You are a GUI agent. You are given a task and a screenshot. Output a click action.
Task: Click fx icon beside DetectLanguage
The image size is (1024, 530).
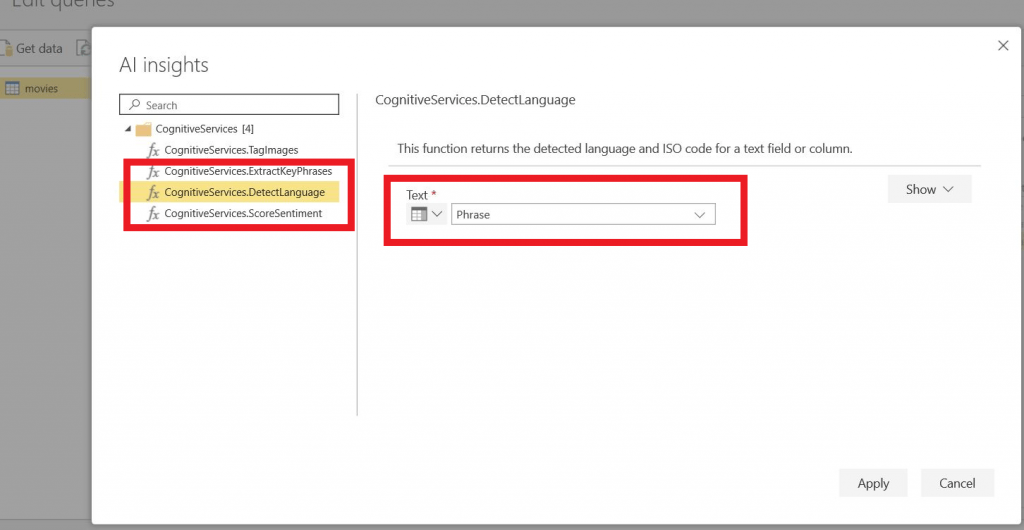153,193
